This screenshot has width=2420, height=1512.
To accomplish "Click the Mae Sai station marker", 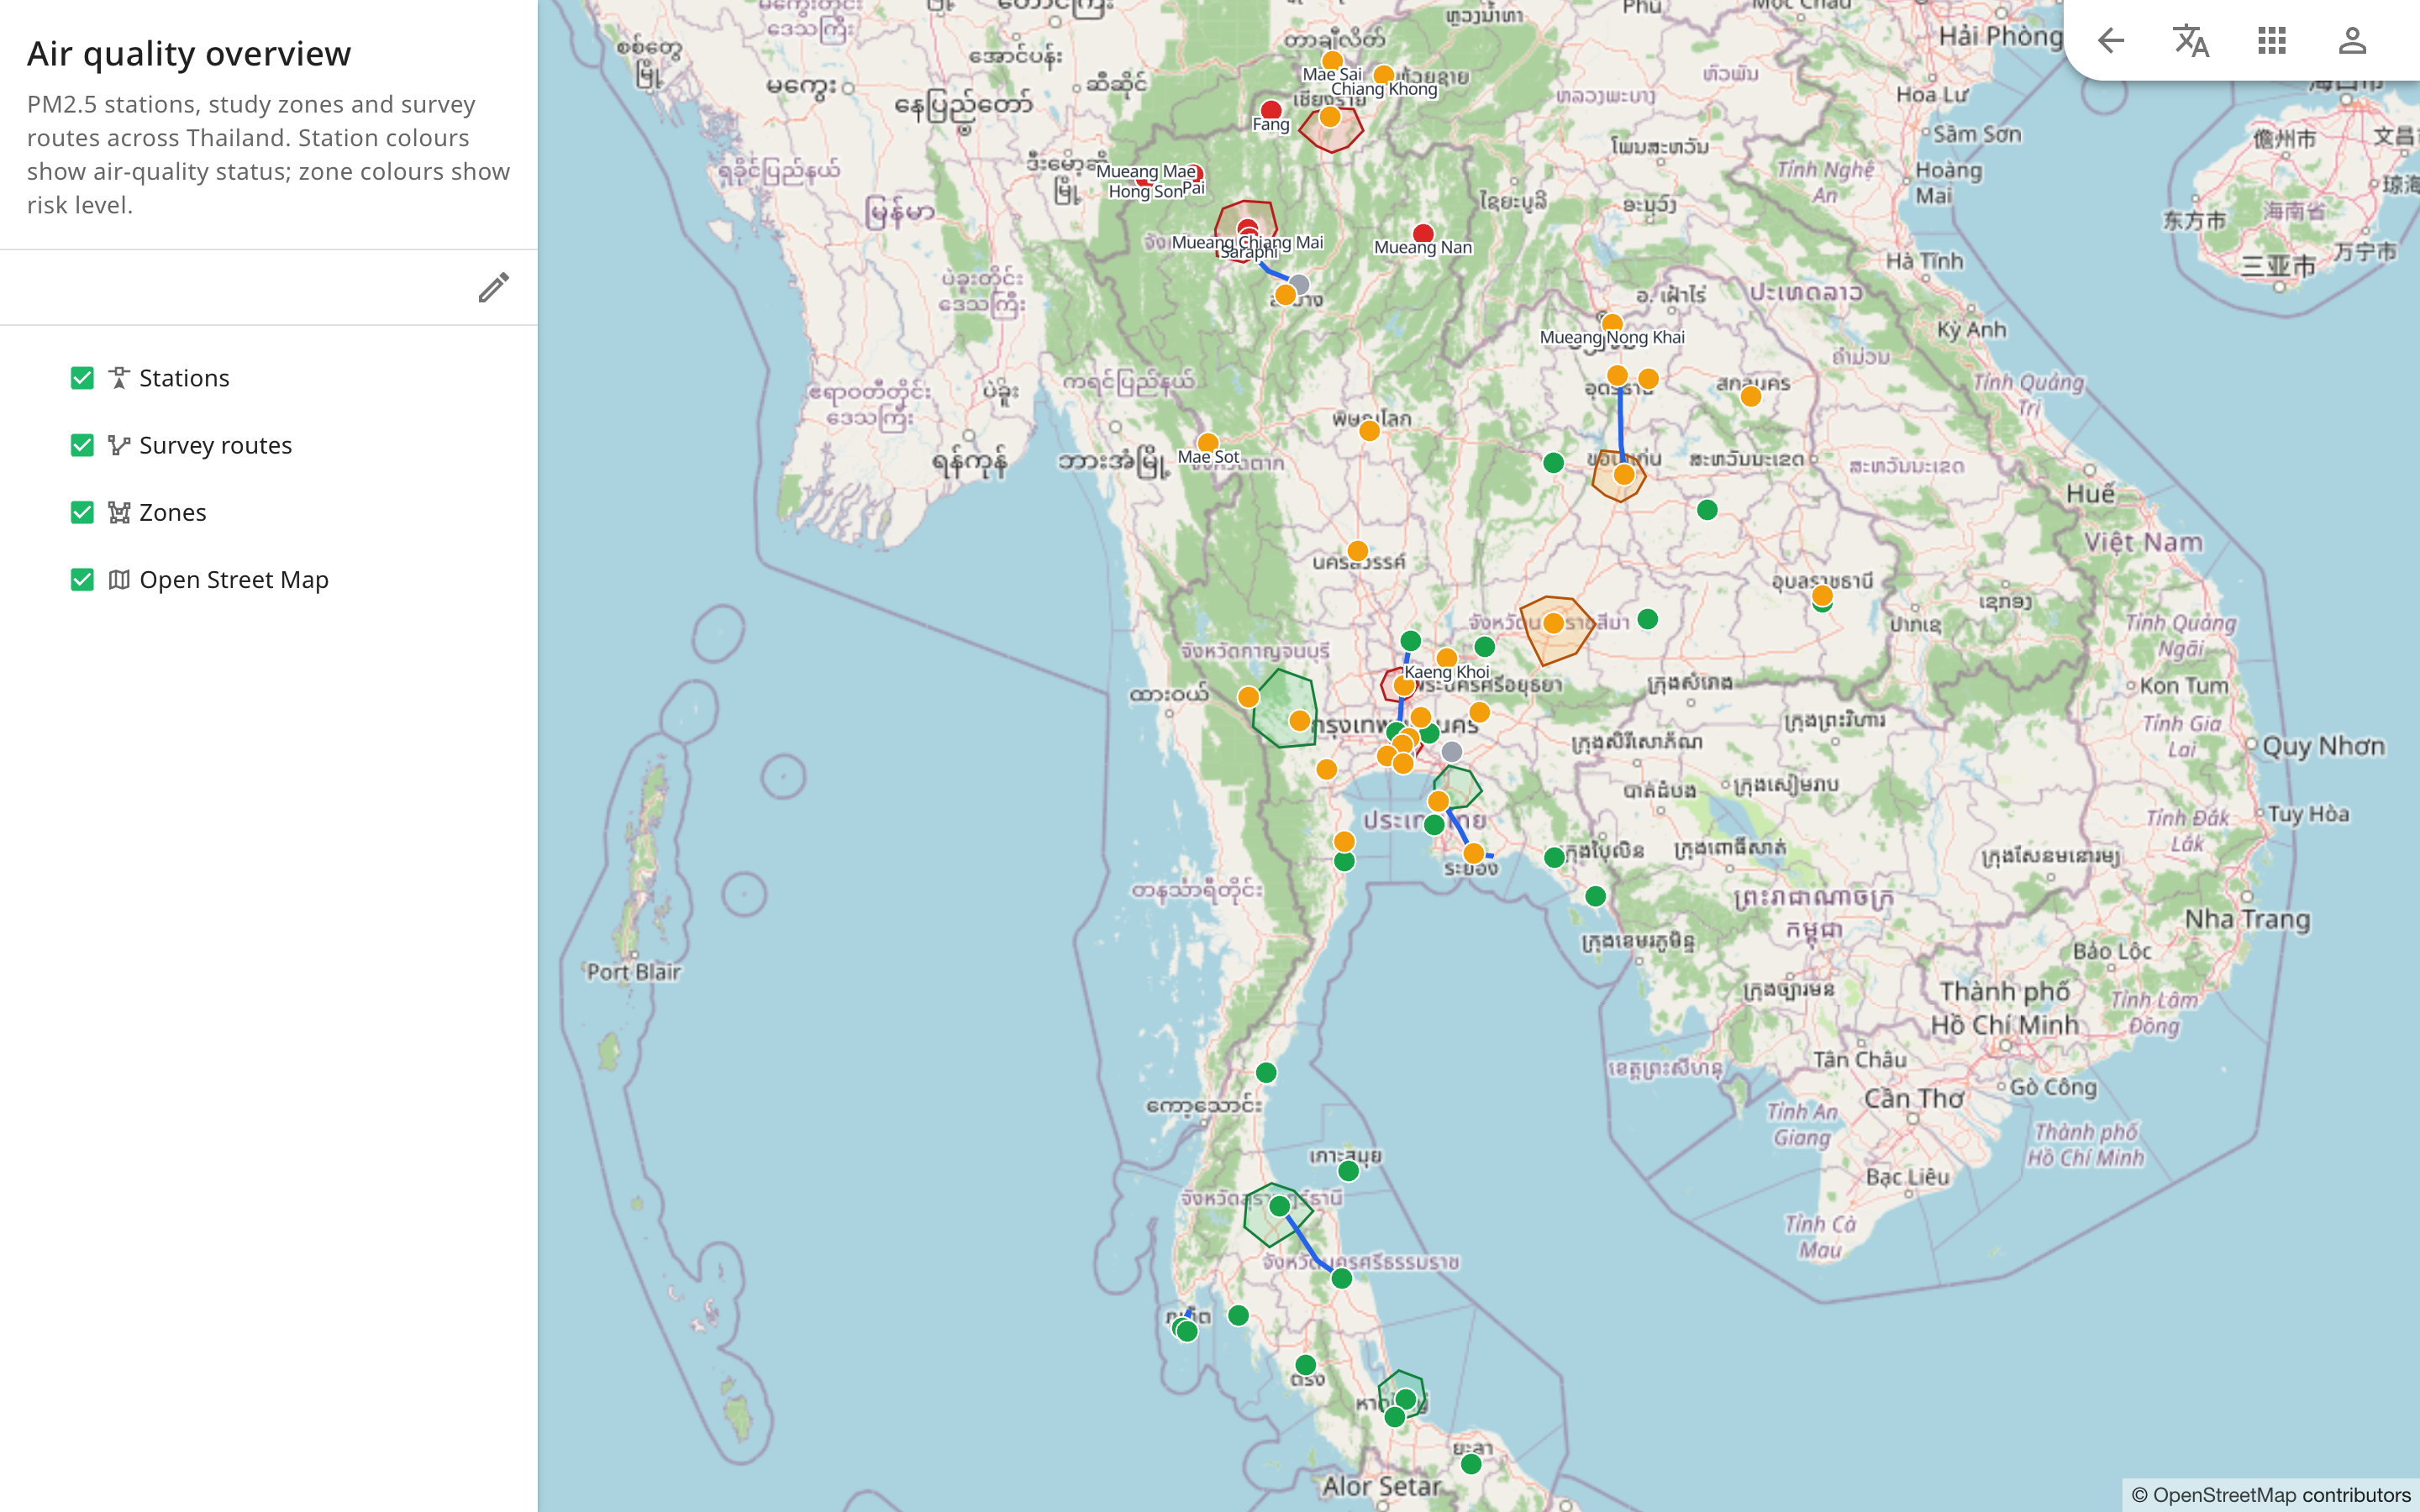I will pos(1332,61).
